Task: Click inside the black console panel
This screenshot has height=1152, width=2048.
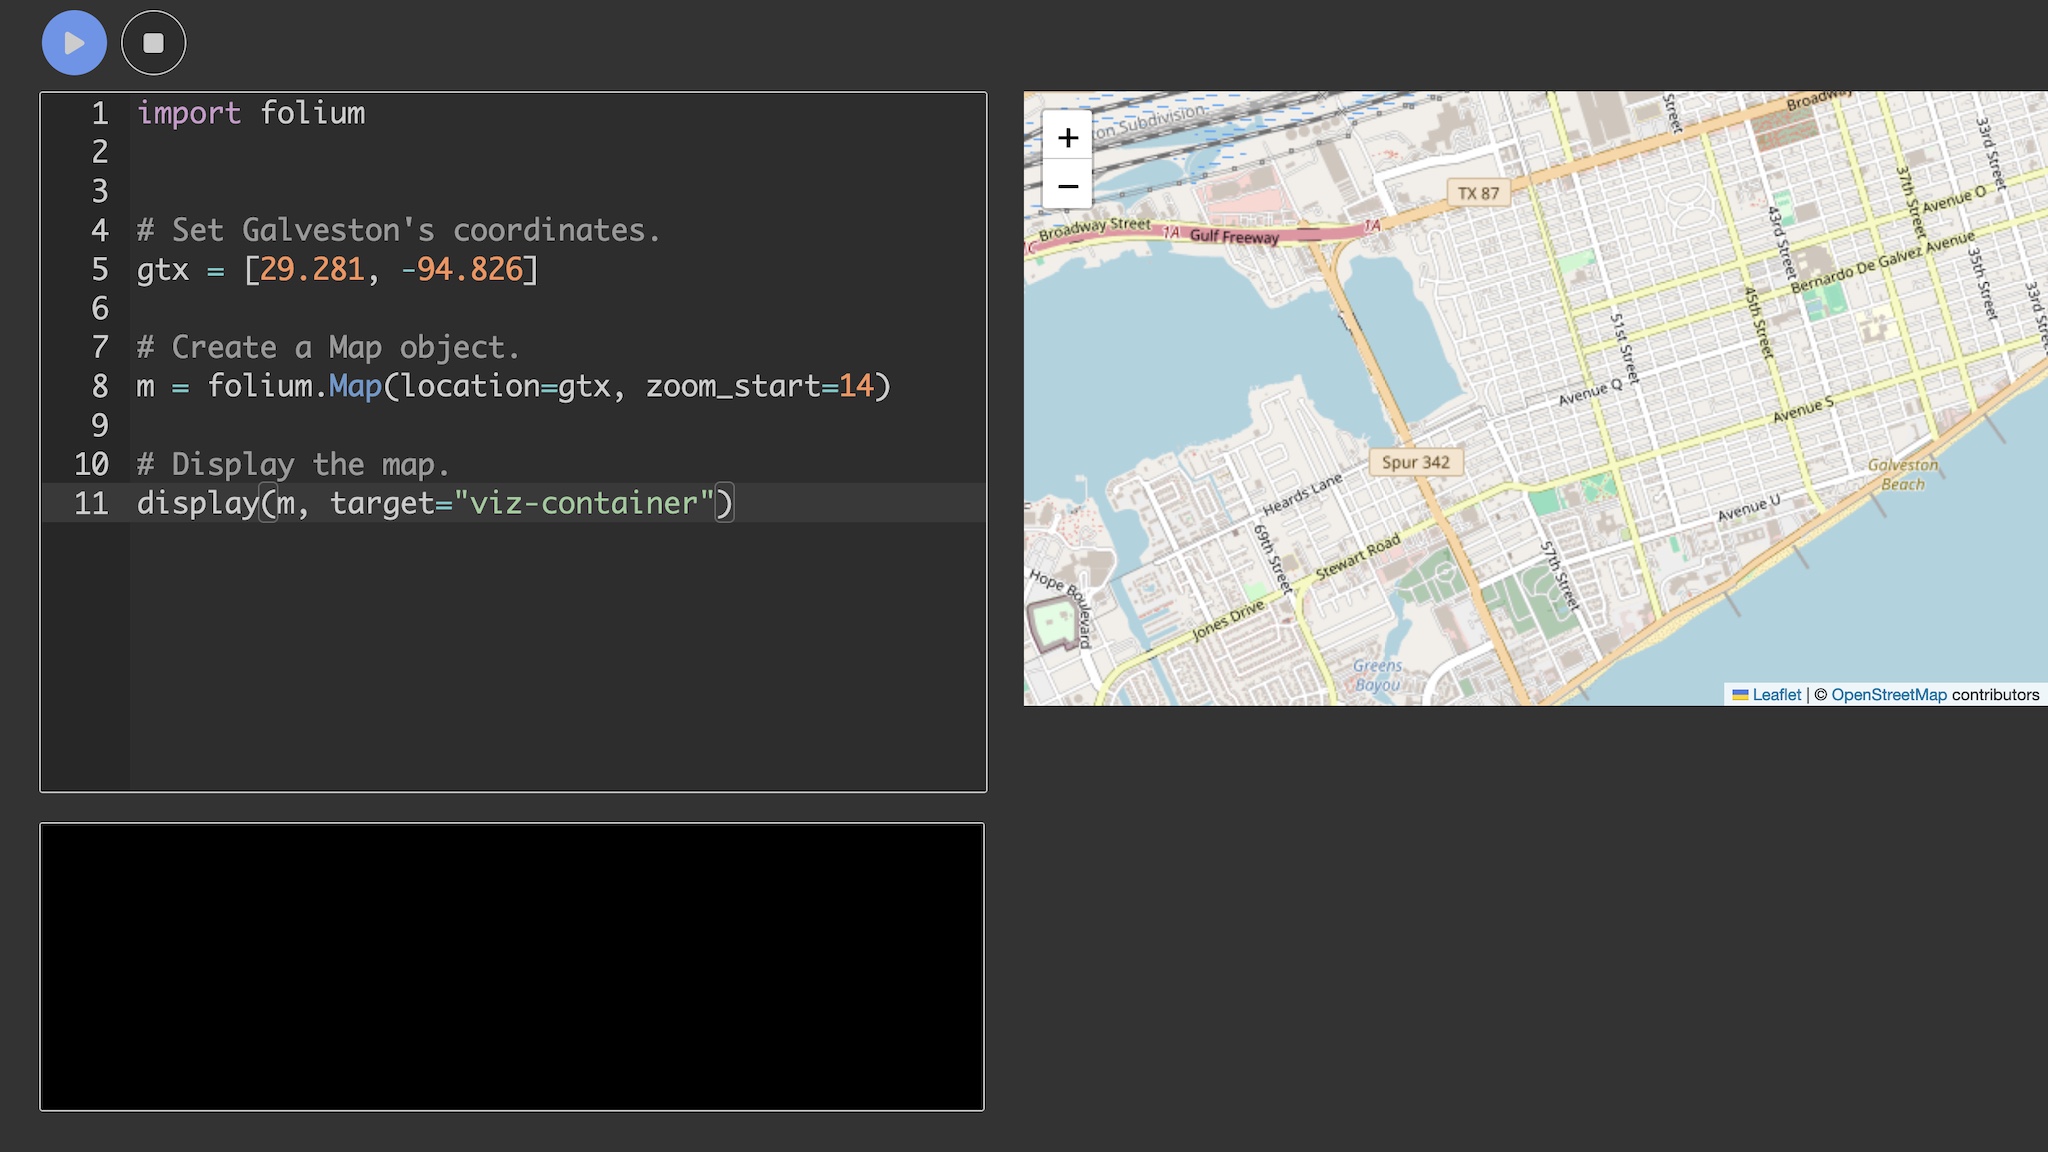Action: [x=512, y=965]
